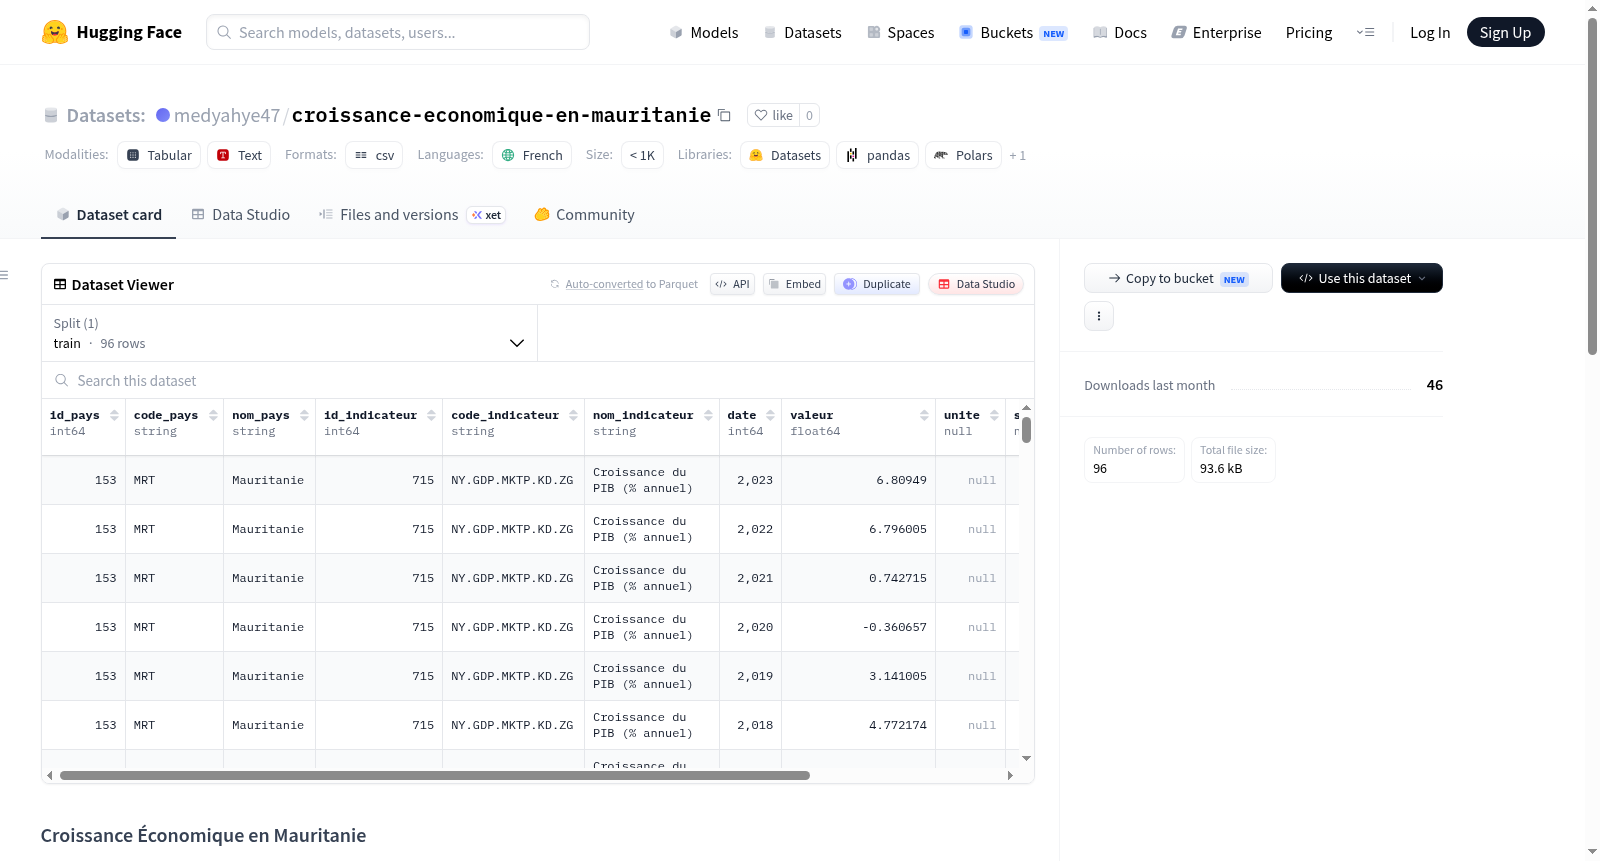Open Enterprise in the navigation

click(x=1216, y=32)
